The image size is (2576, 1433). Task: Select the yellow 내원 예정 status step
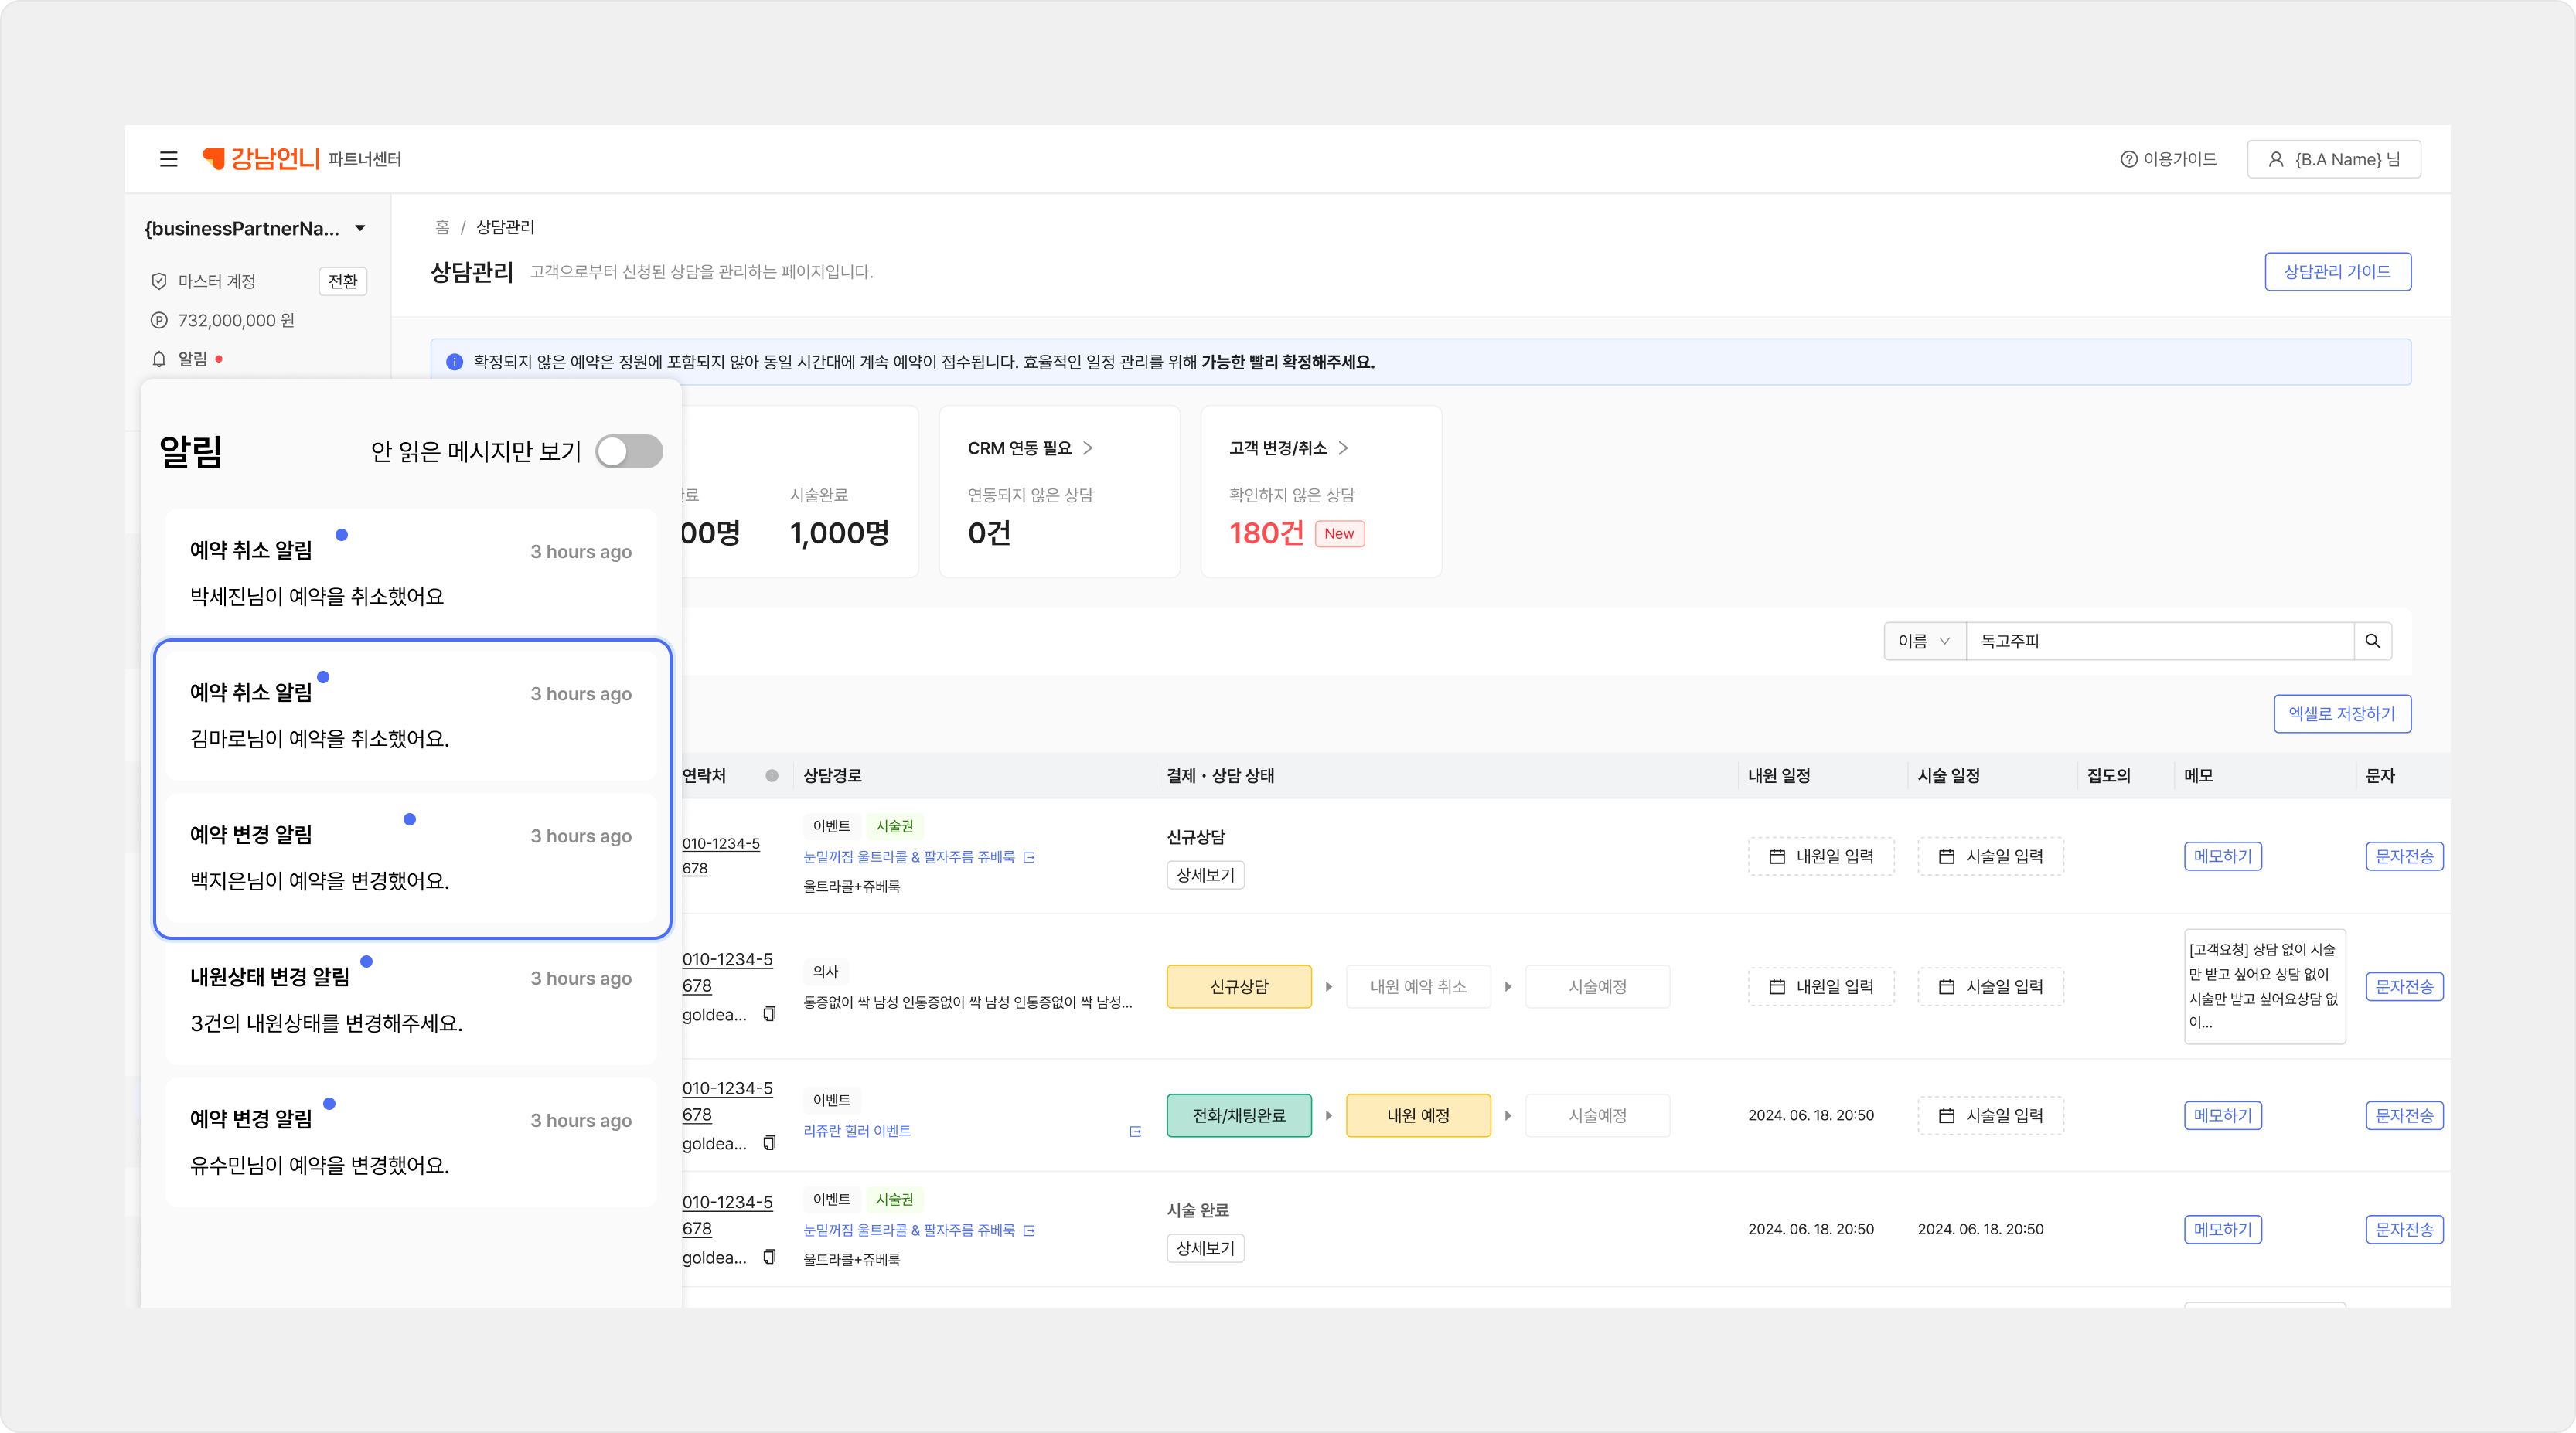1418,1116
